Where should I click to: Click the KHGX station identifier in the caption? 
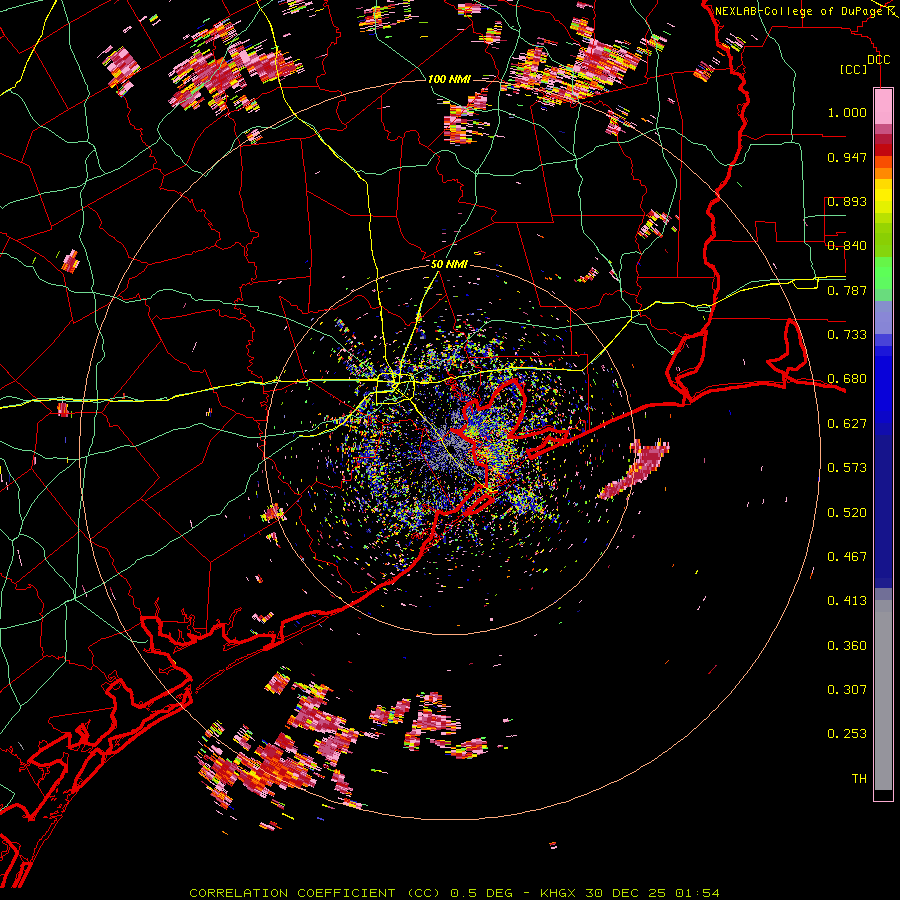(x=558, y=893)
